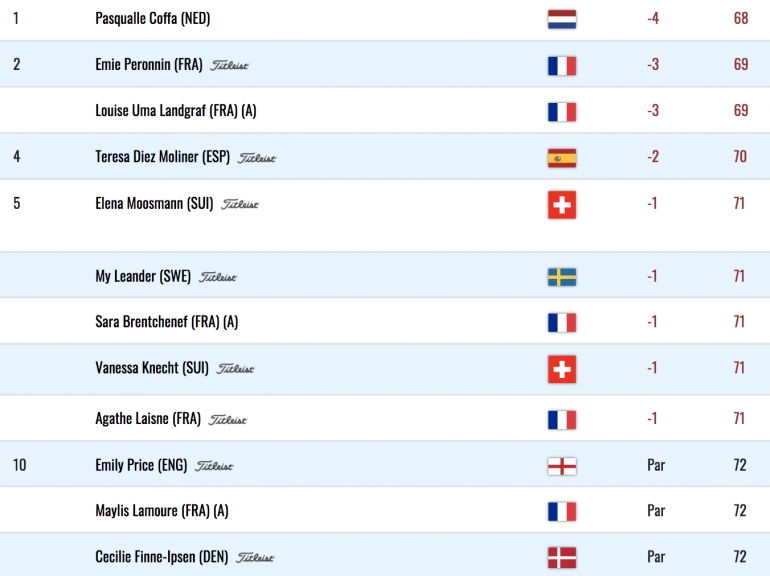Click the 68 round score for Coffa

tap(741, 19)
